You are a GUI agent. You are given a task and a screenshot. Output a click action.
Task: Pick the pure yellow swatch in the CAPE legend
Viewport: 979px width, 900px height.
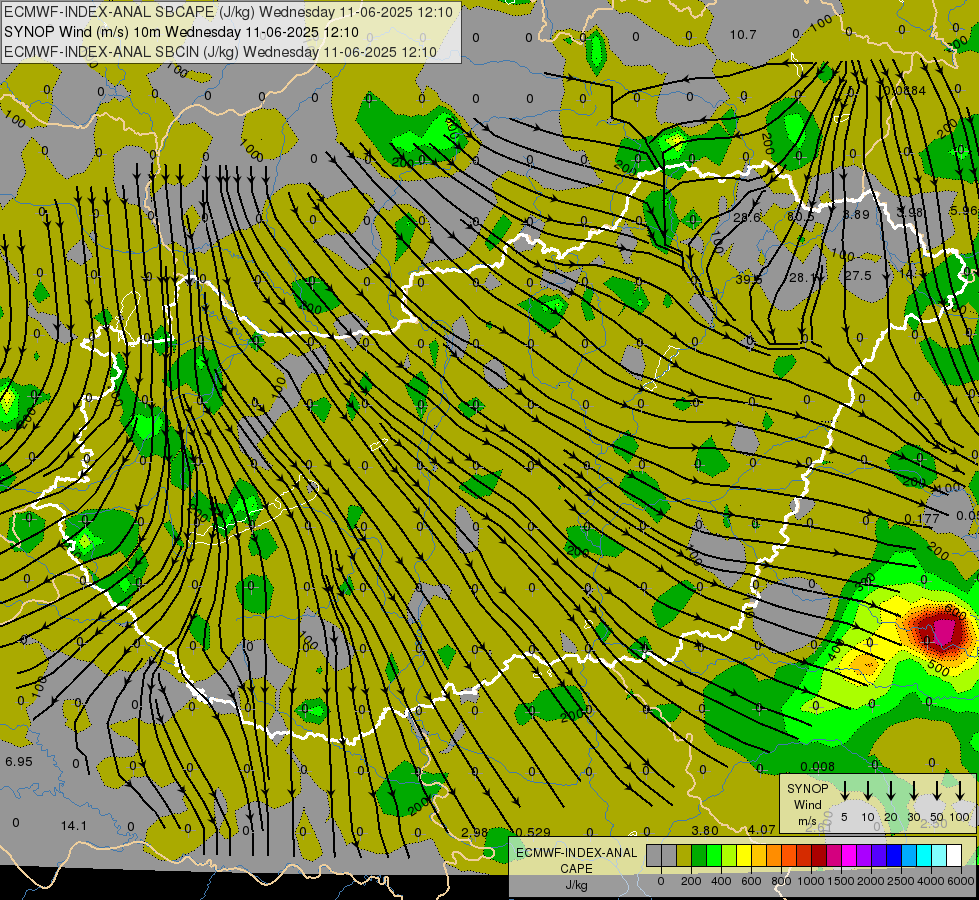click(x=744, y=855)
